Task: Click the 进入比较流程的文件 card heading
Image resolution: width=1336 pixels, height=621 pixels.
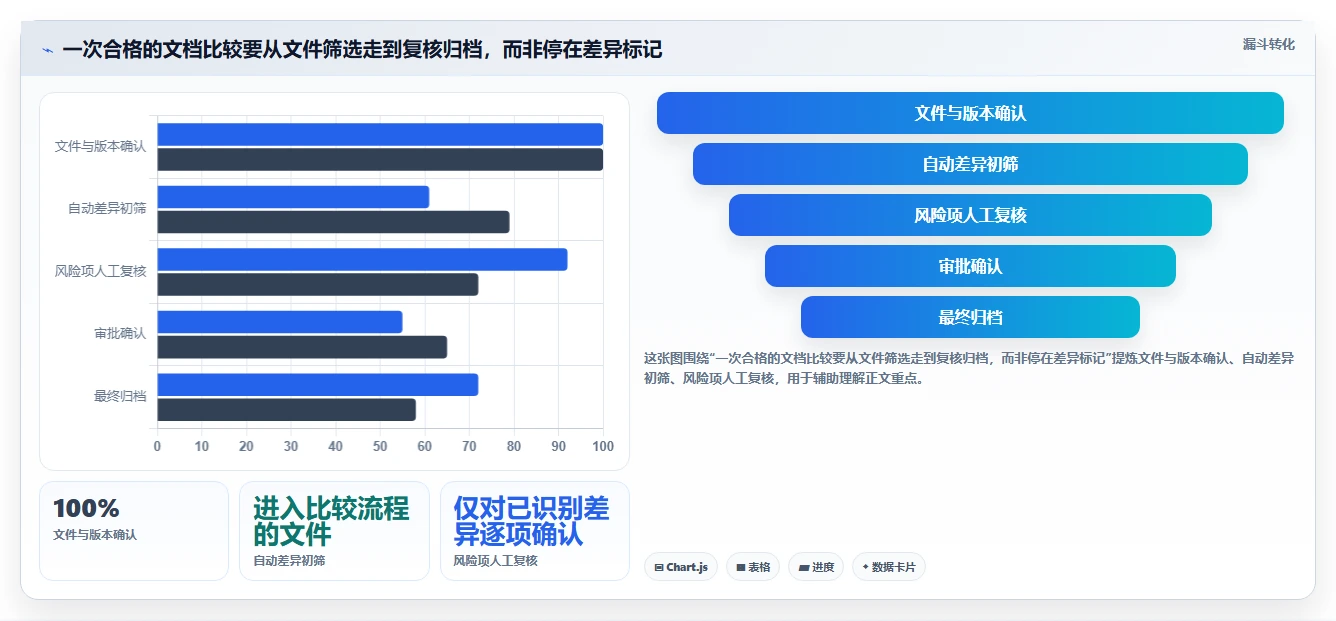Action: (331, 521)
